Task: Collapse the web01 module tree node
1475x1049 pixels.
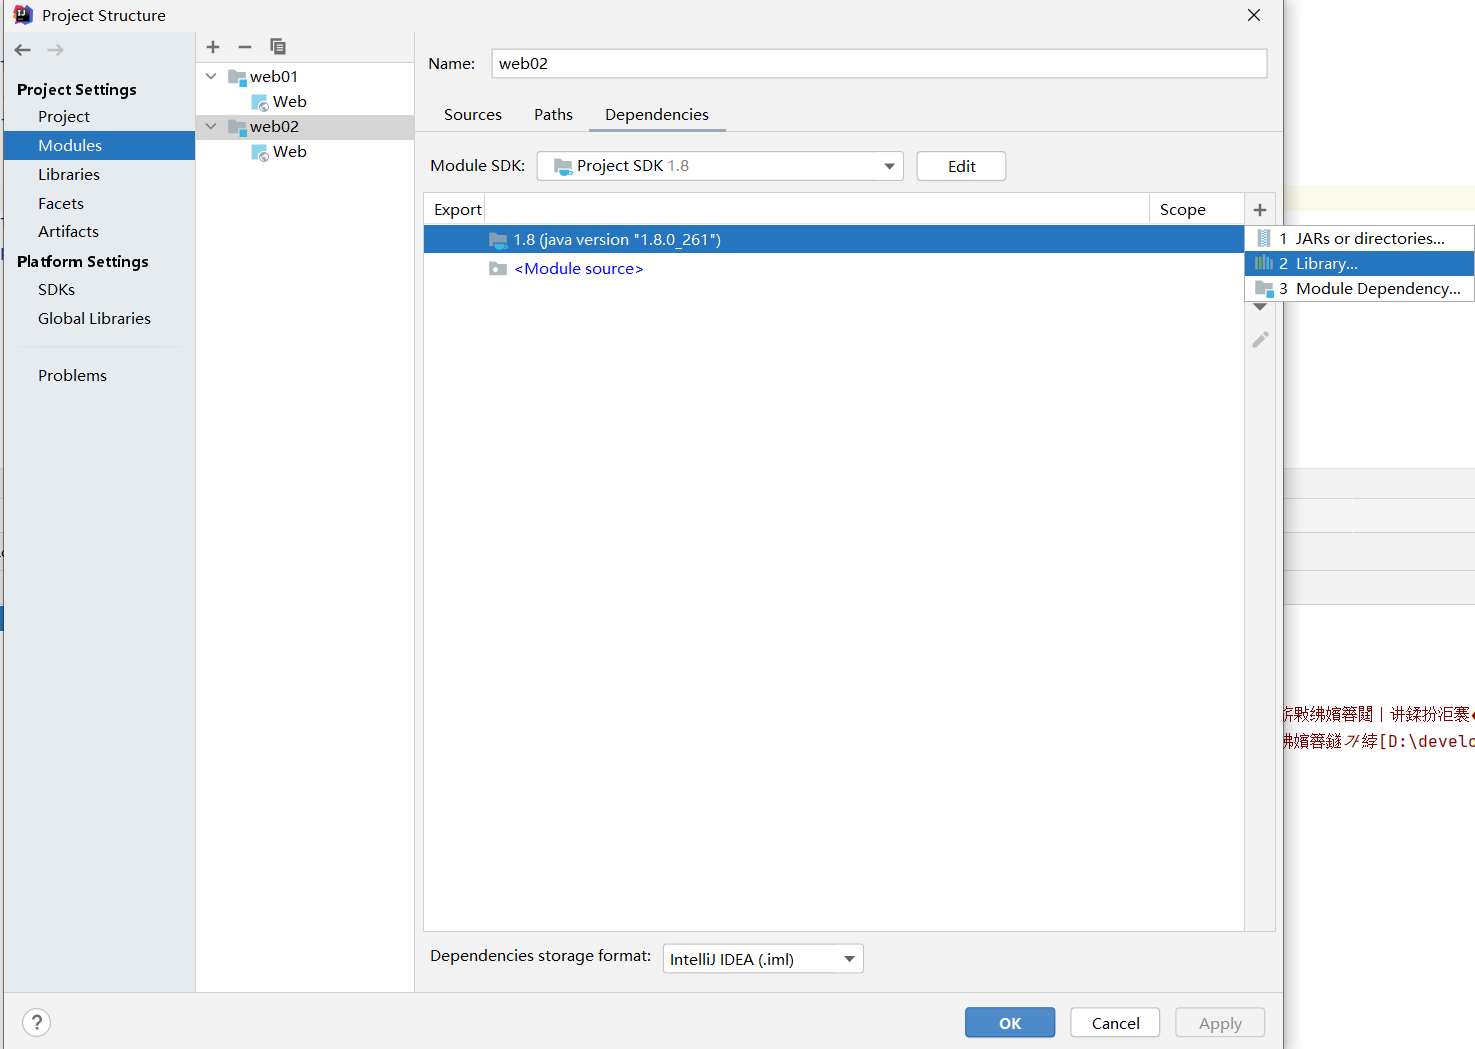Action: pyautogui.click(x=211, y=76)
